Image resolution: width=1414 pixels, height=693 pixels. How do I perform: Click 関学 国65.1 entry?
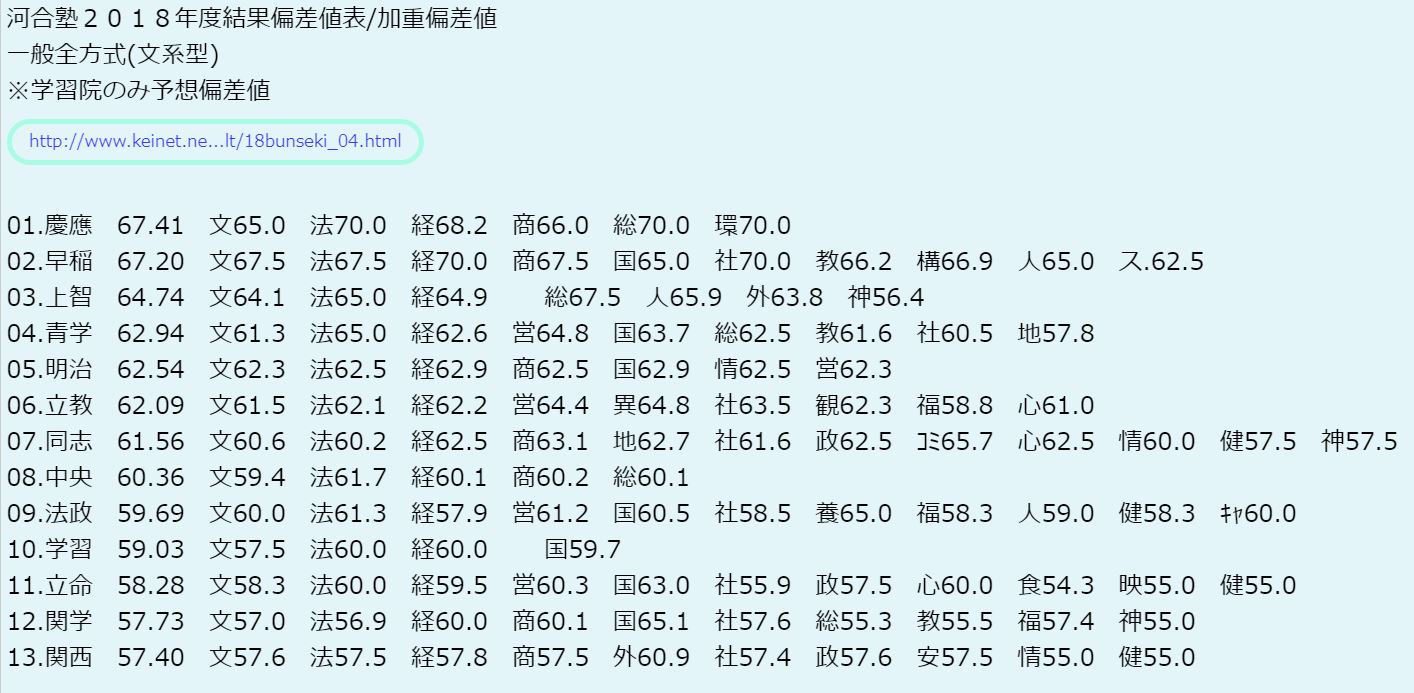(x=652, y=622)
